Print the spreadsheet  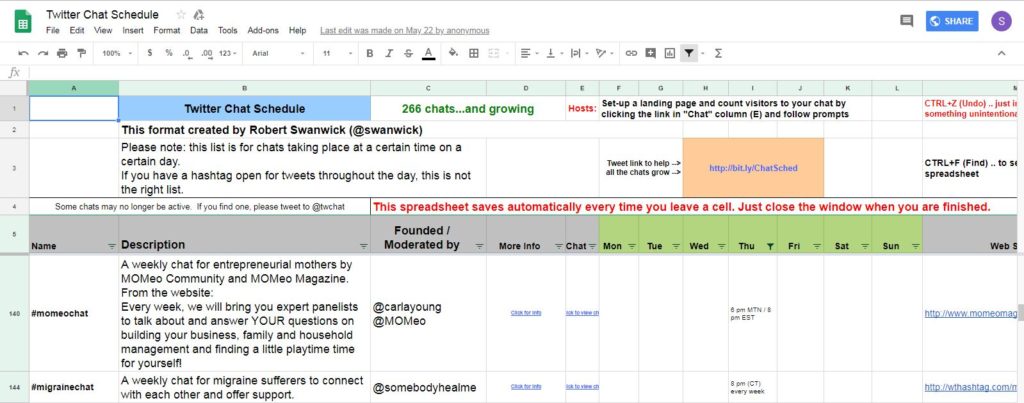click(62, 53)
